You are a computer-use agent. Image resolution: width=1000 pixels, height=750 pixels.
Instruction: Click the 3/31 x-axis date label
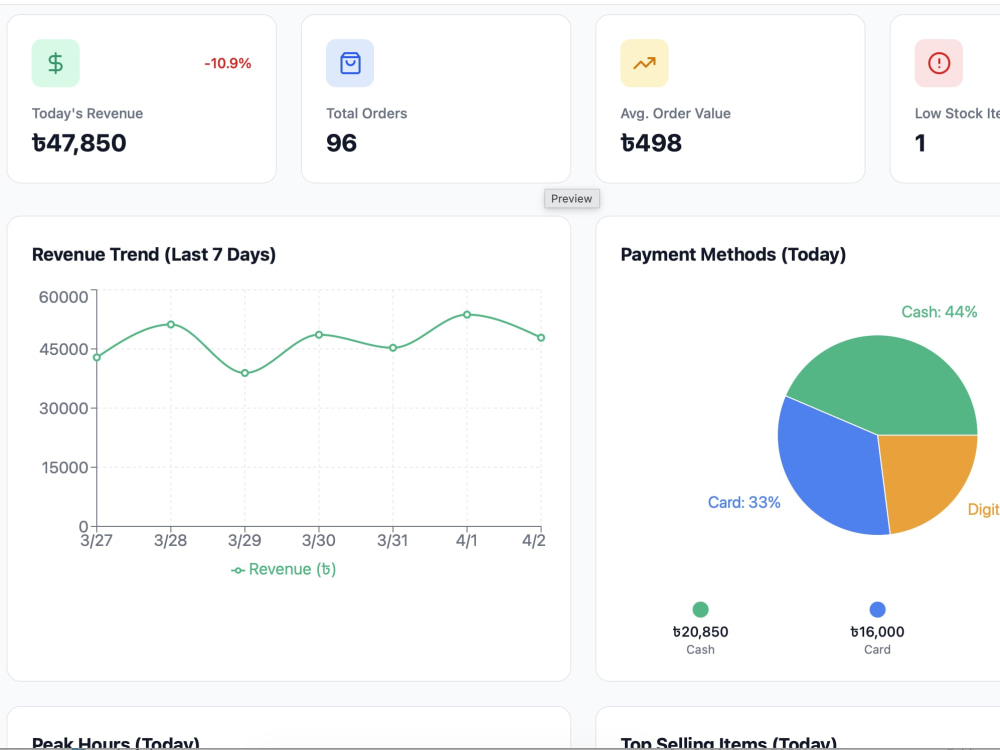[x=393, y=541]
